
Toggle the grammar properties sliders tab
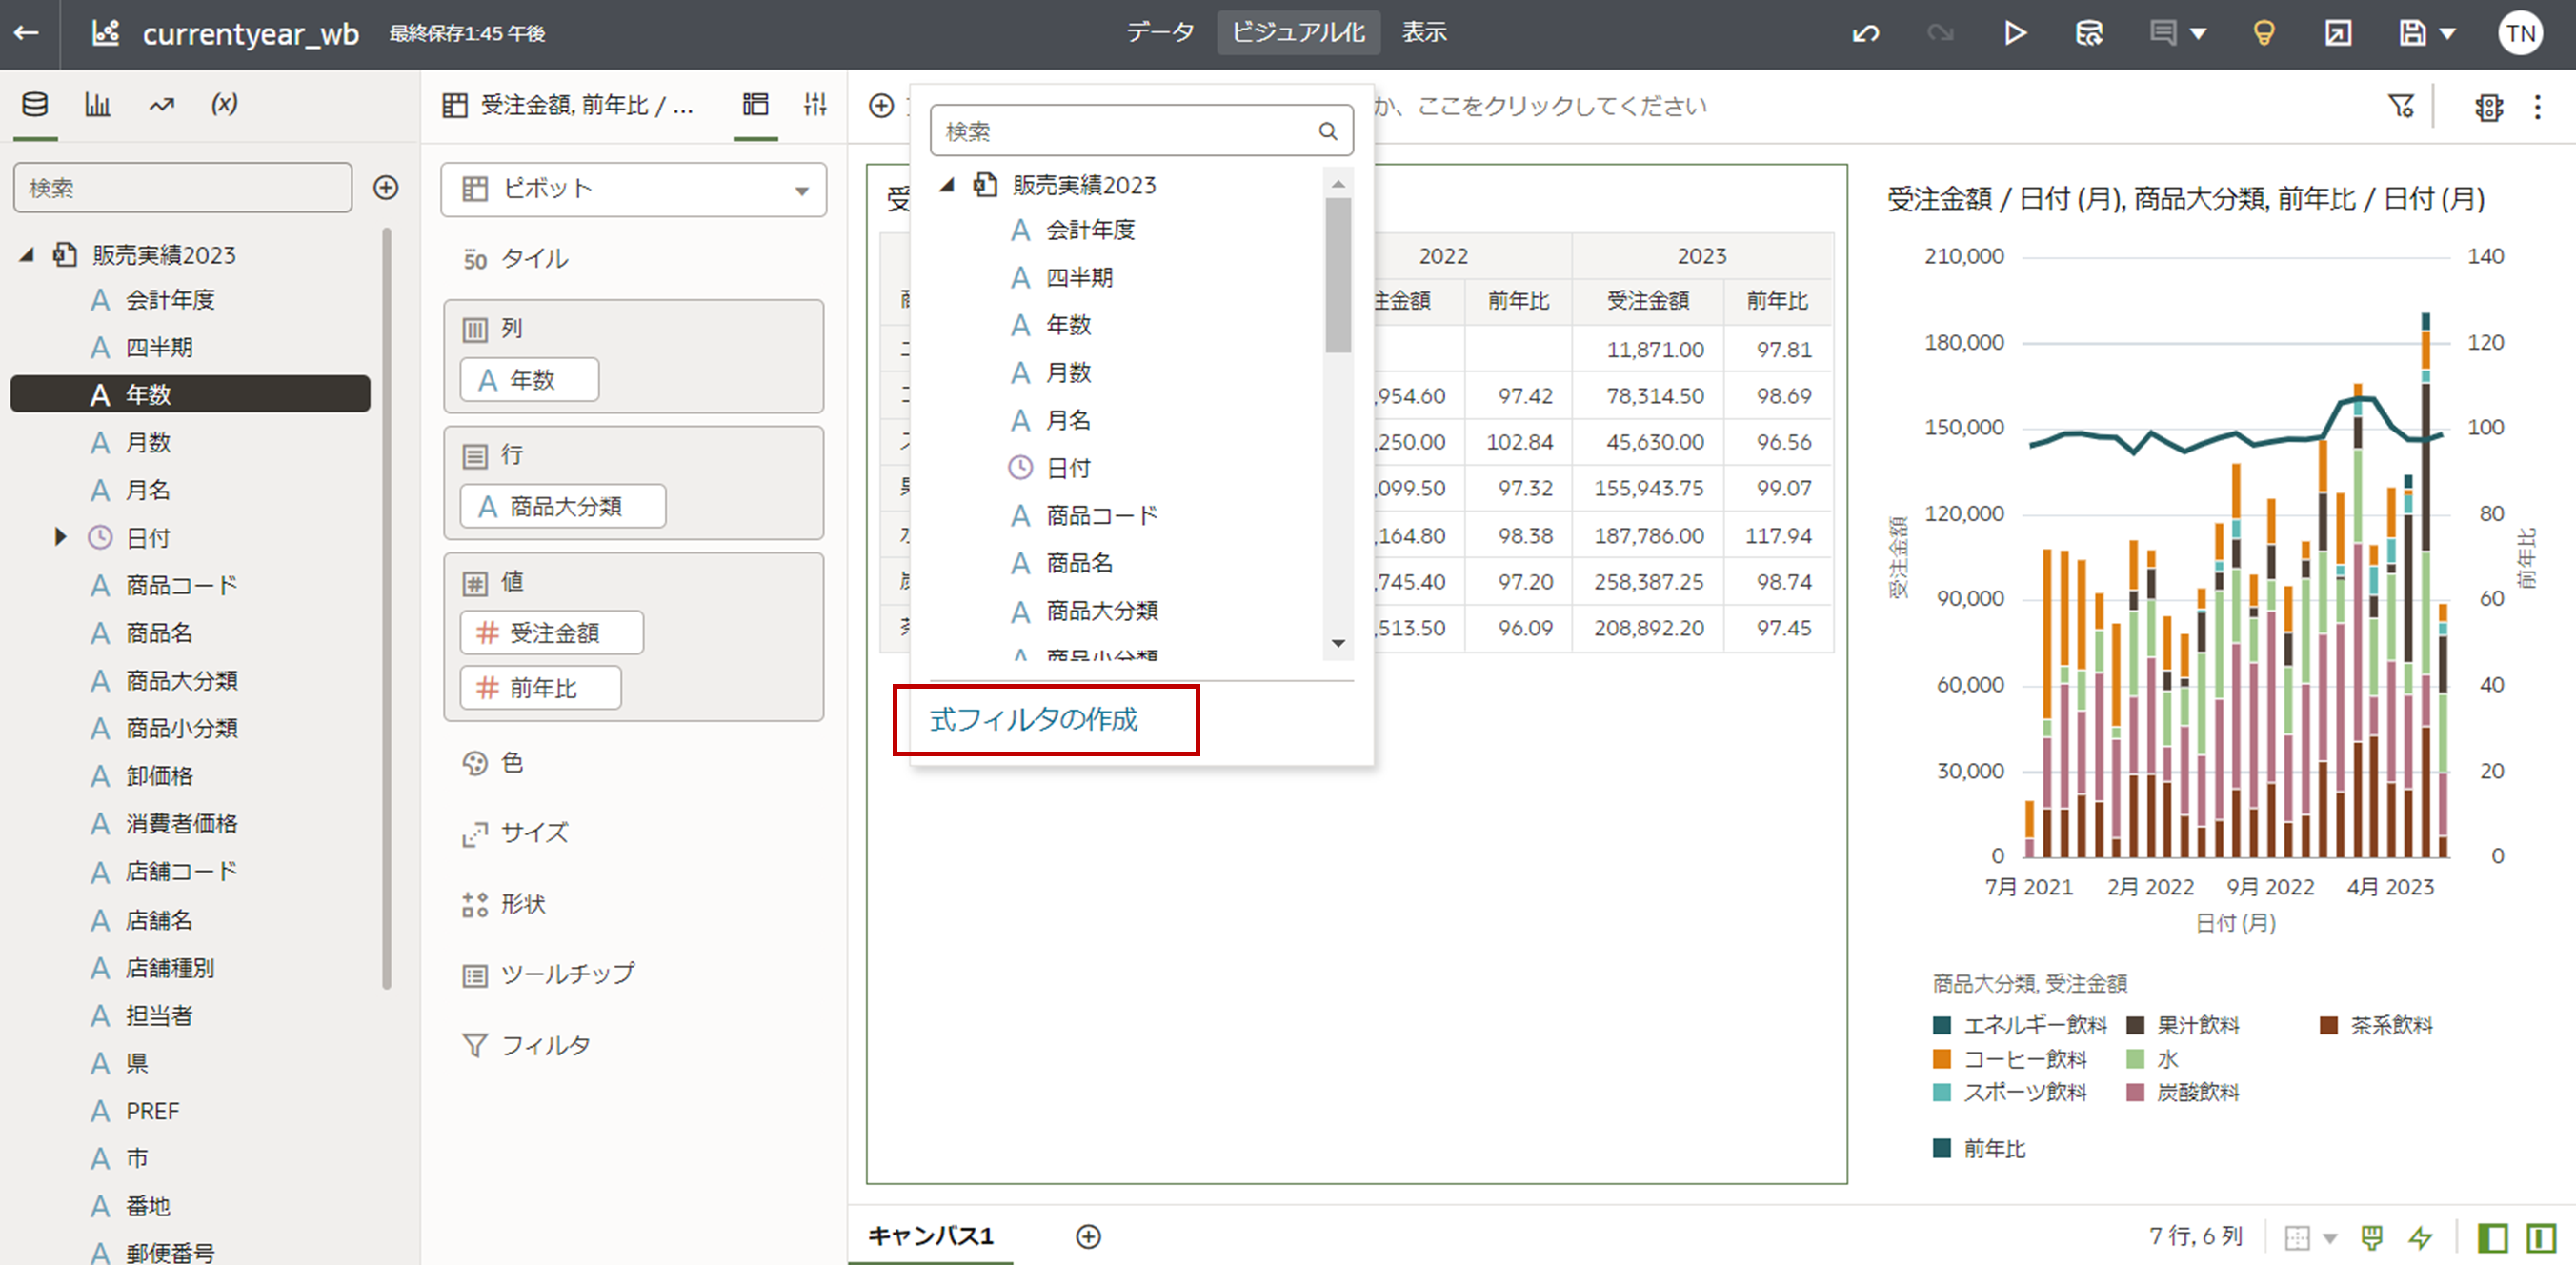point(815,105)
